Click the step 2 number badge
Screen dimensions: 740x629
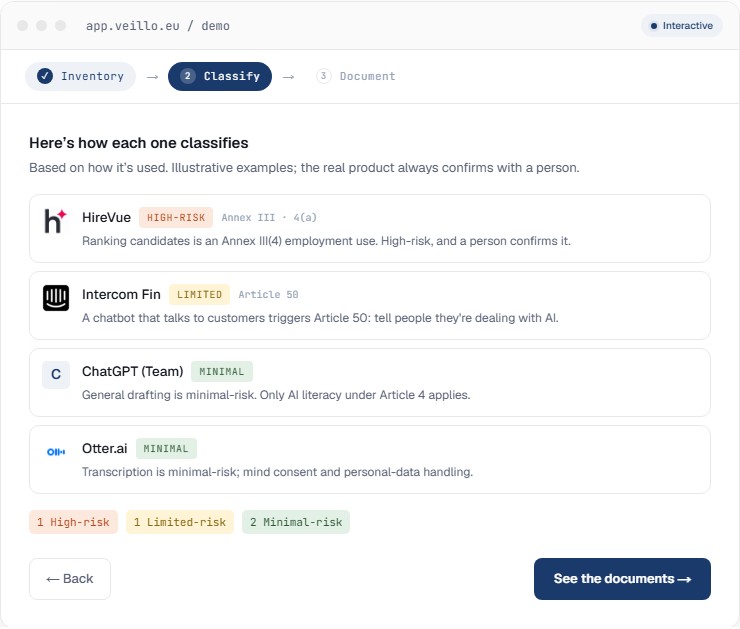point(187,76)
